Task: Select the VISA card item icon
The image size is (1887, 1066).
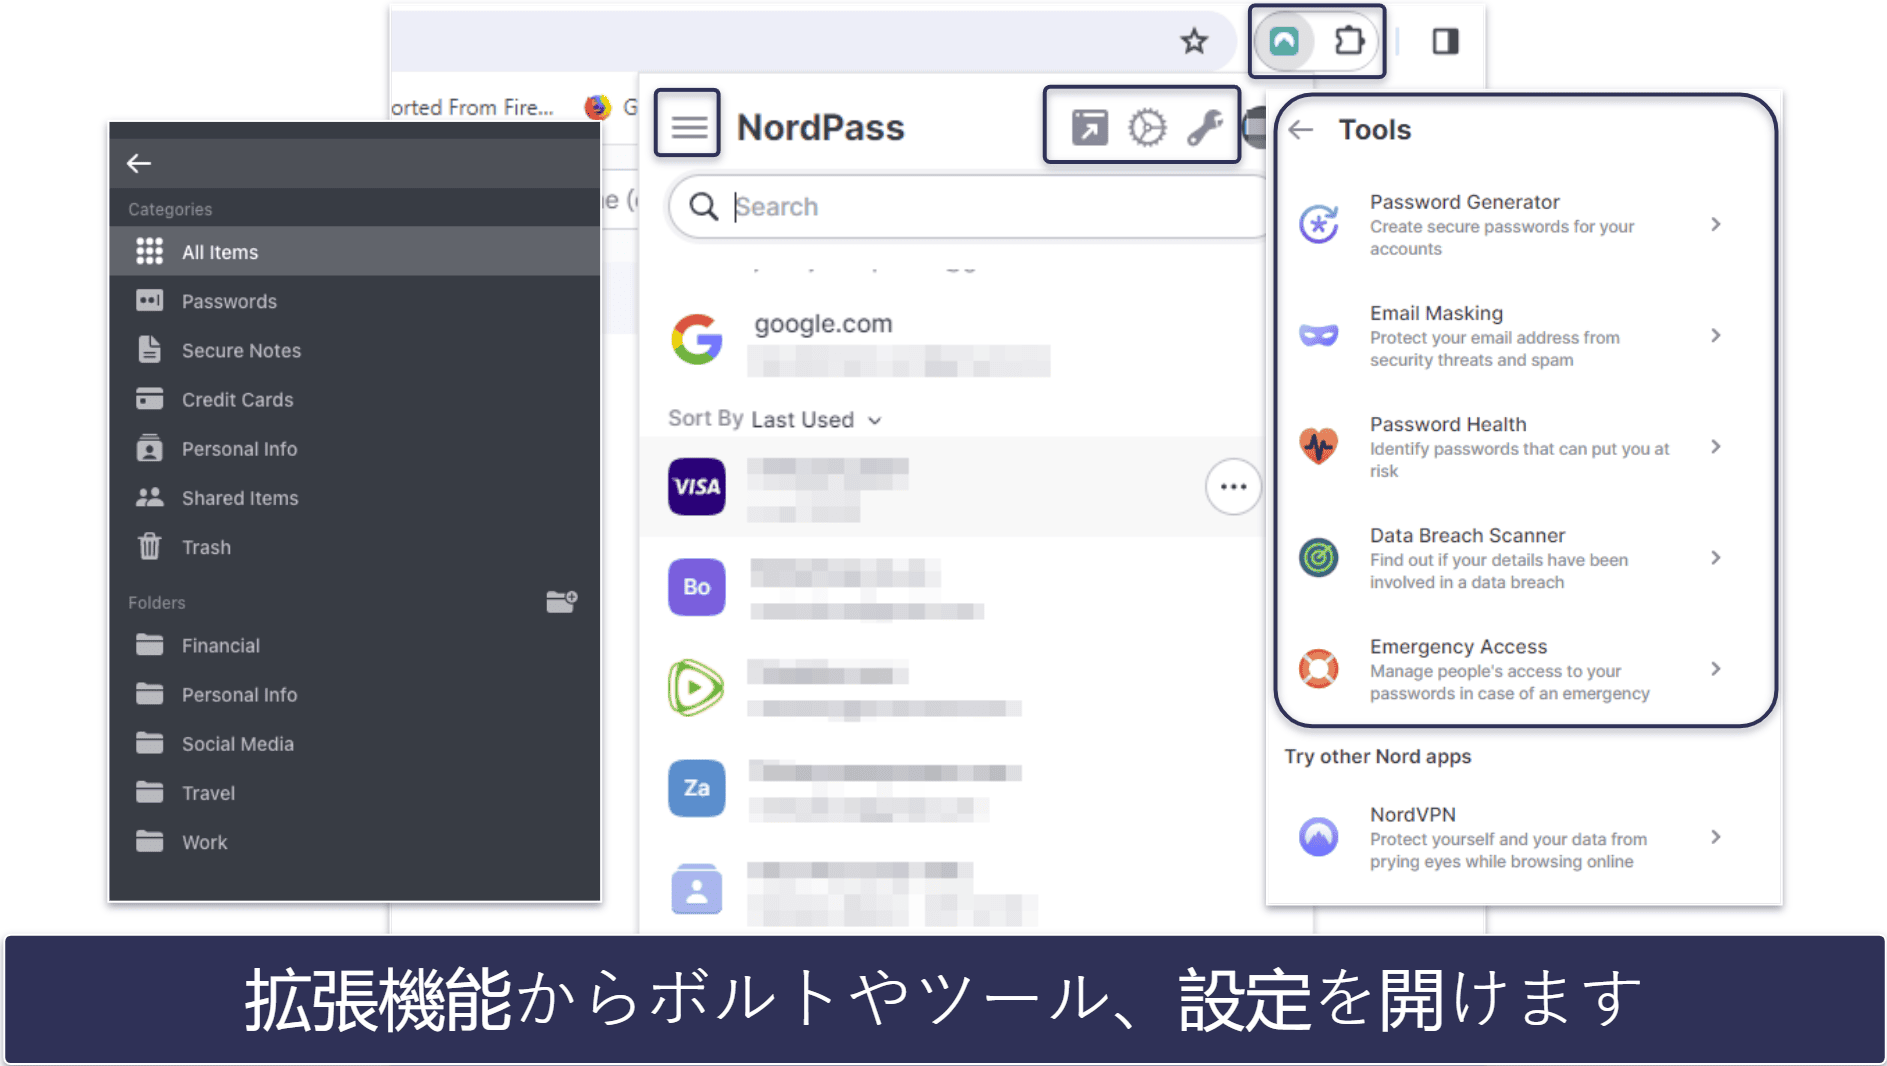Action: [697, 486]
